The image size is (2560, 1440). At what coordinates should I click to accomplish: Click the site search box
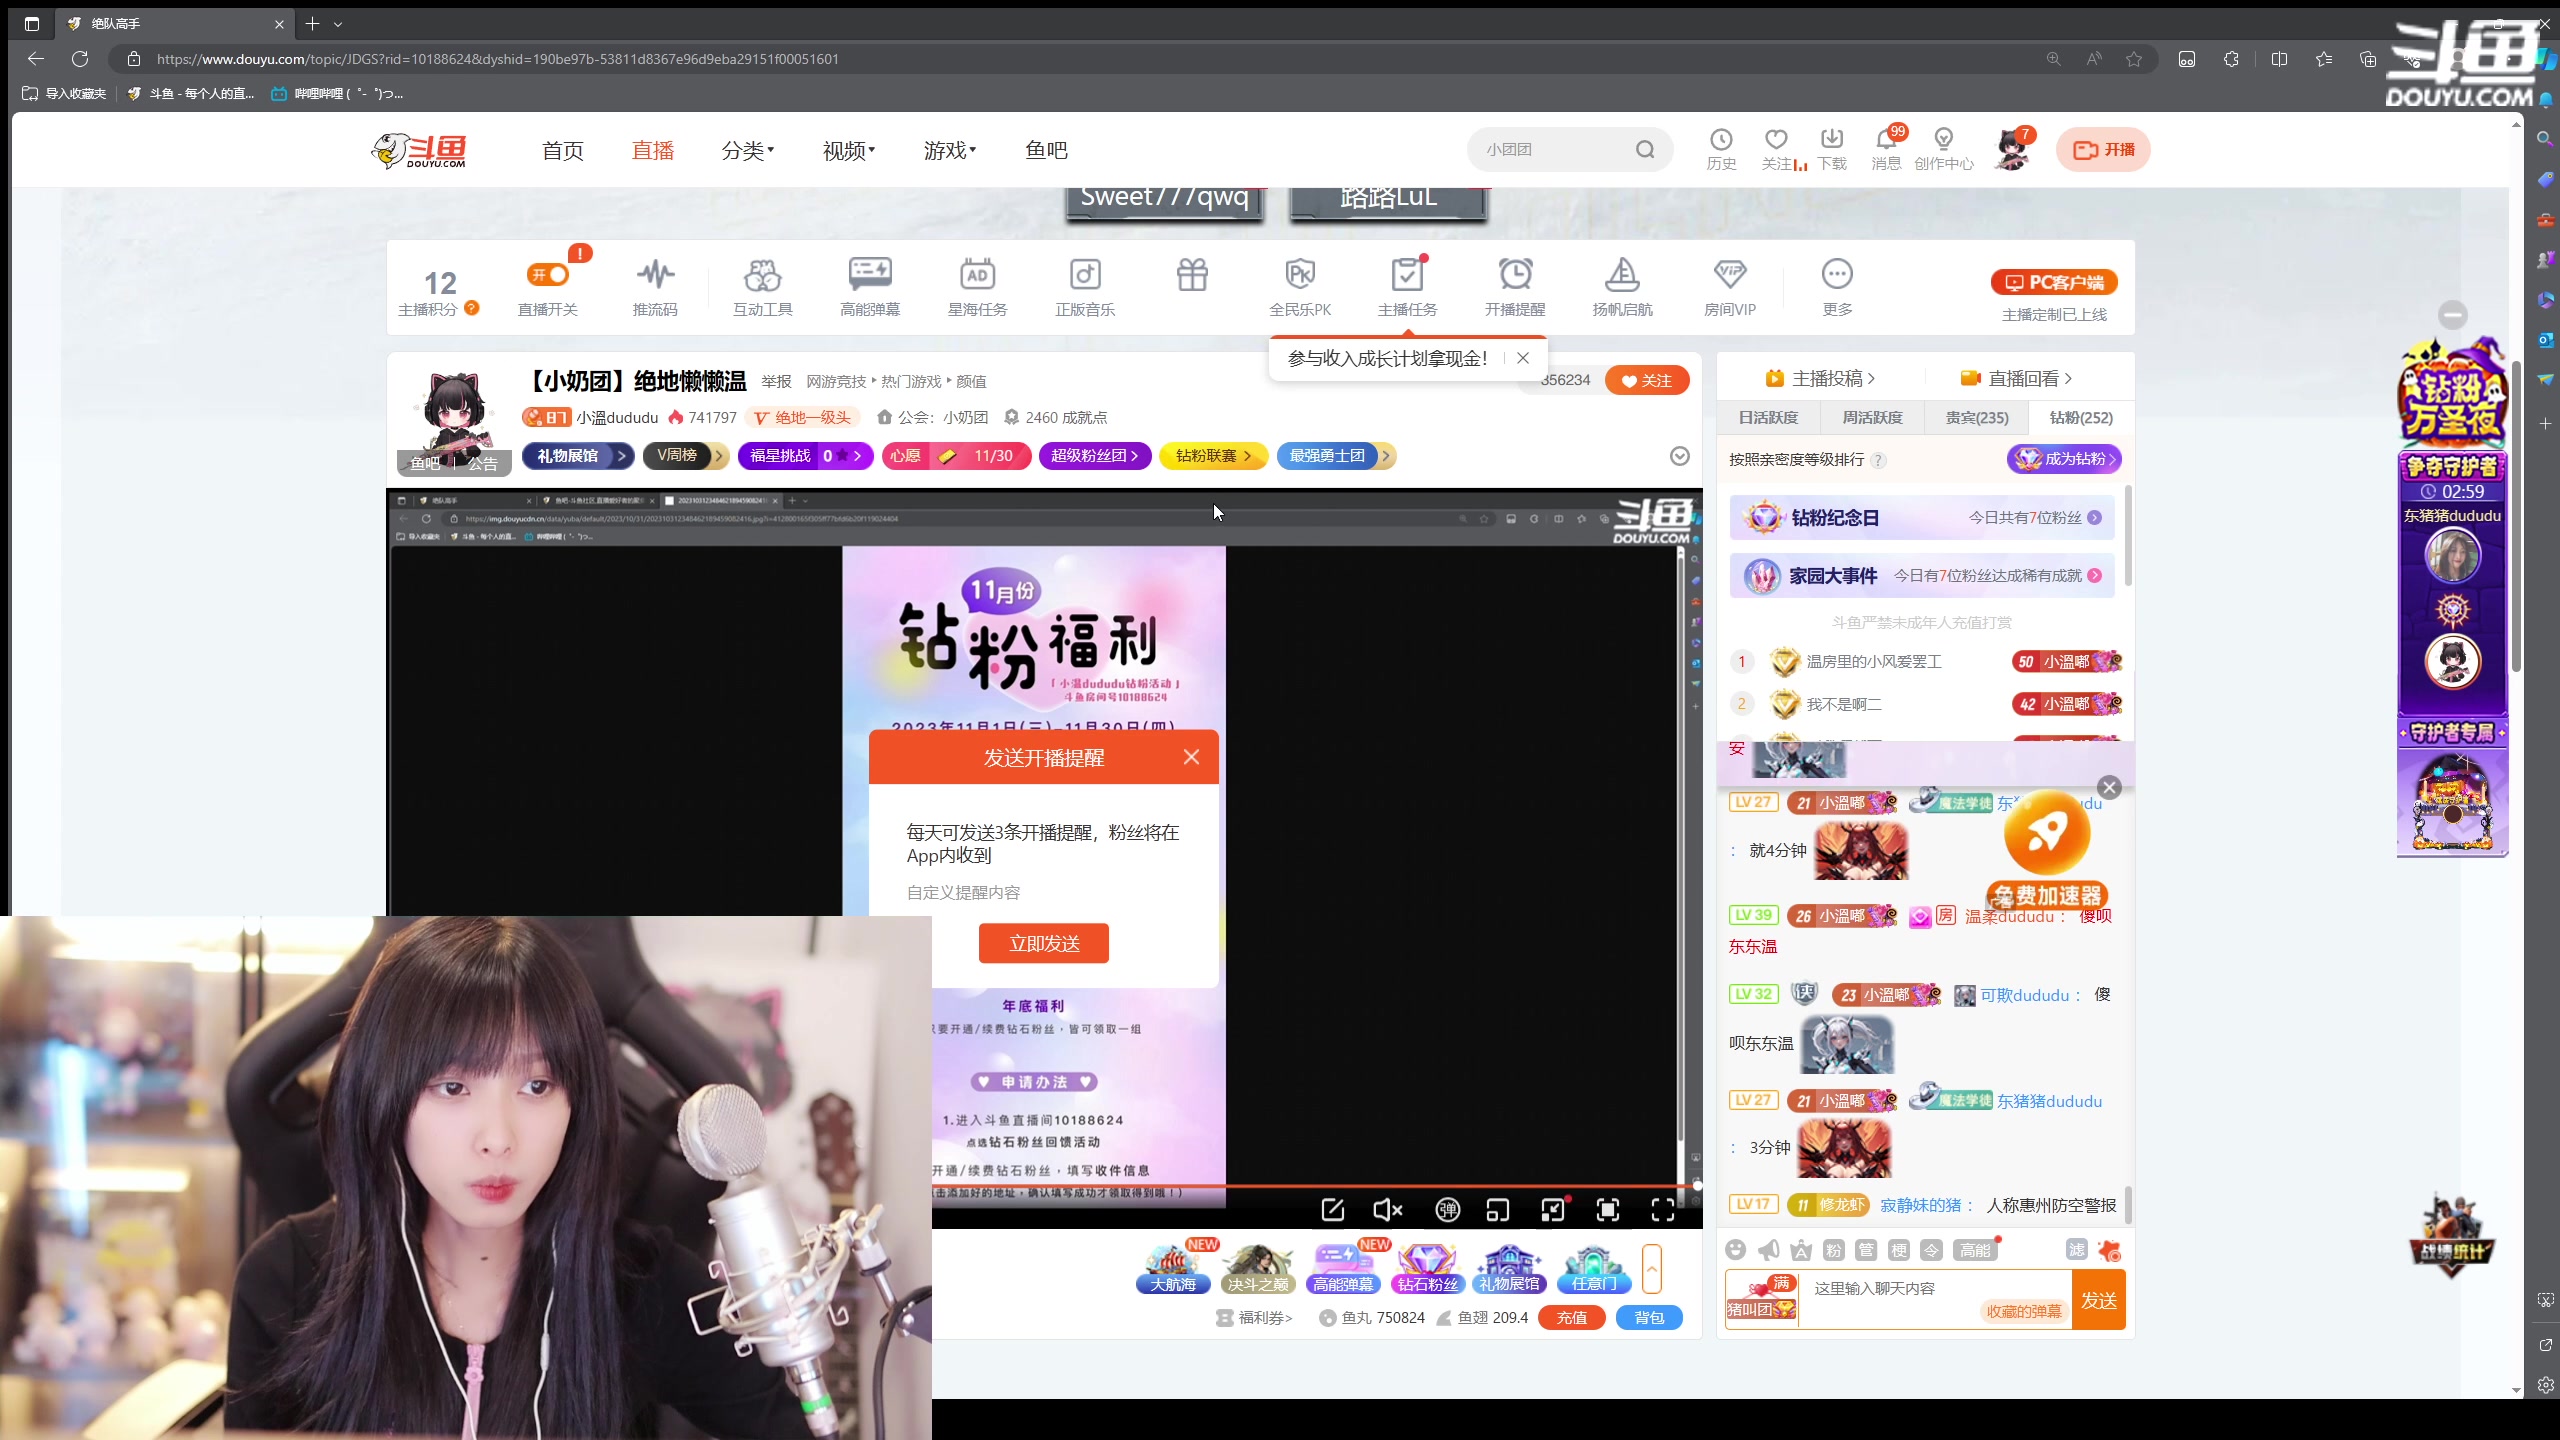point(1552,150)
